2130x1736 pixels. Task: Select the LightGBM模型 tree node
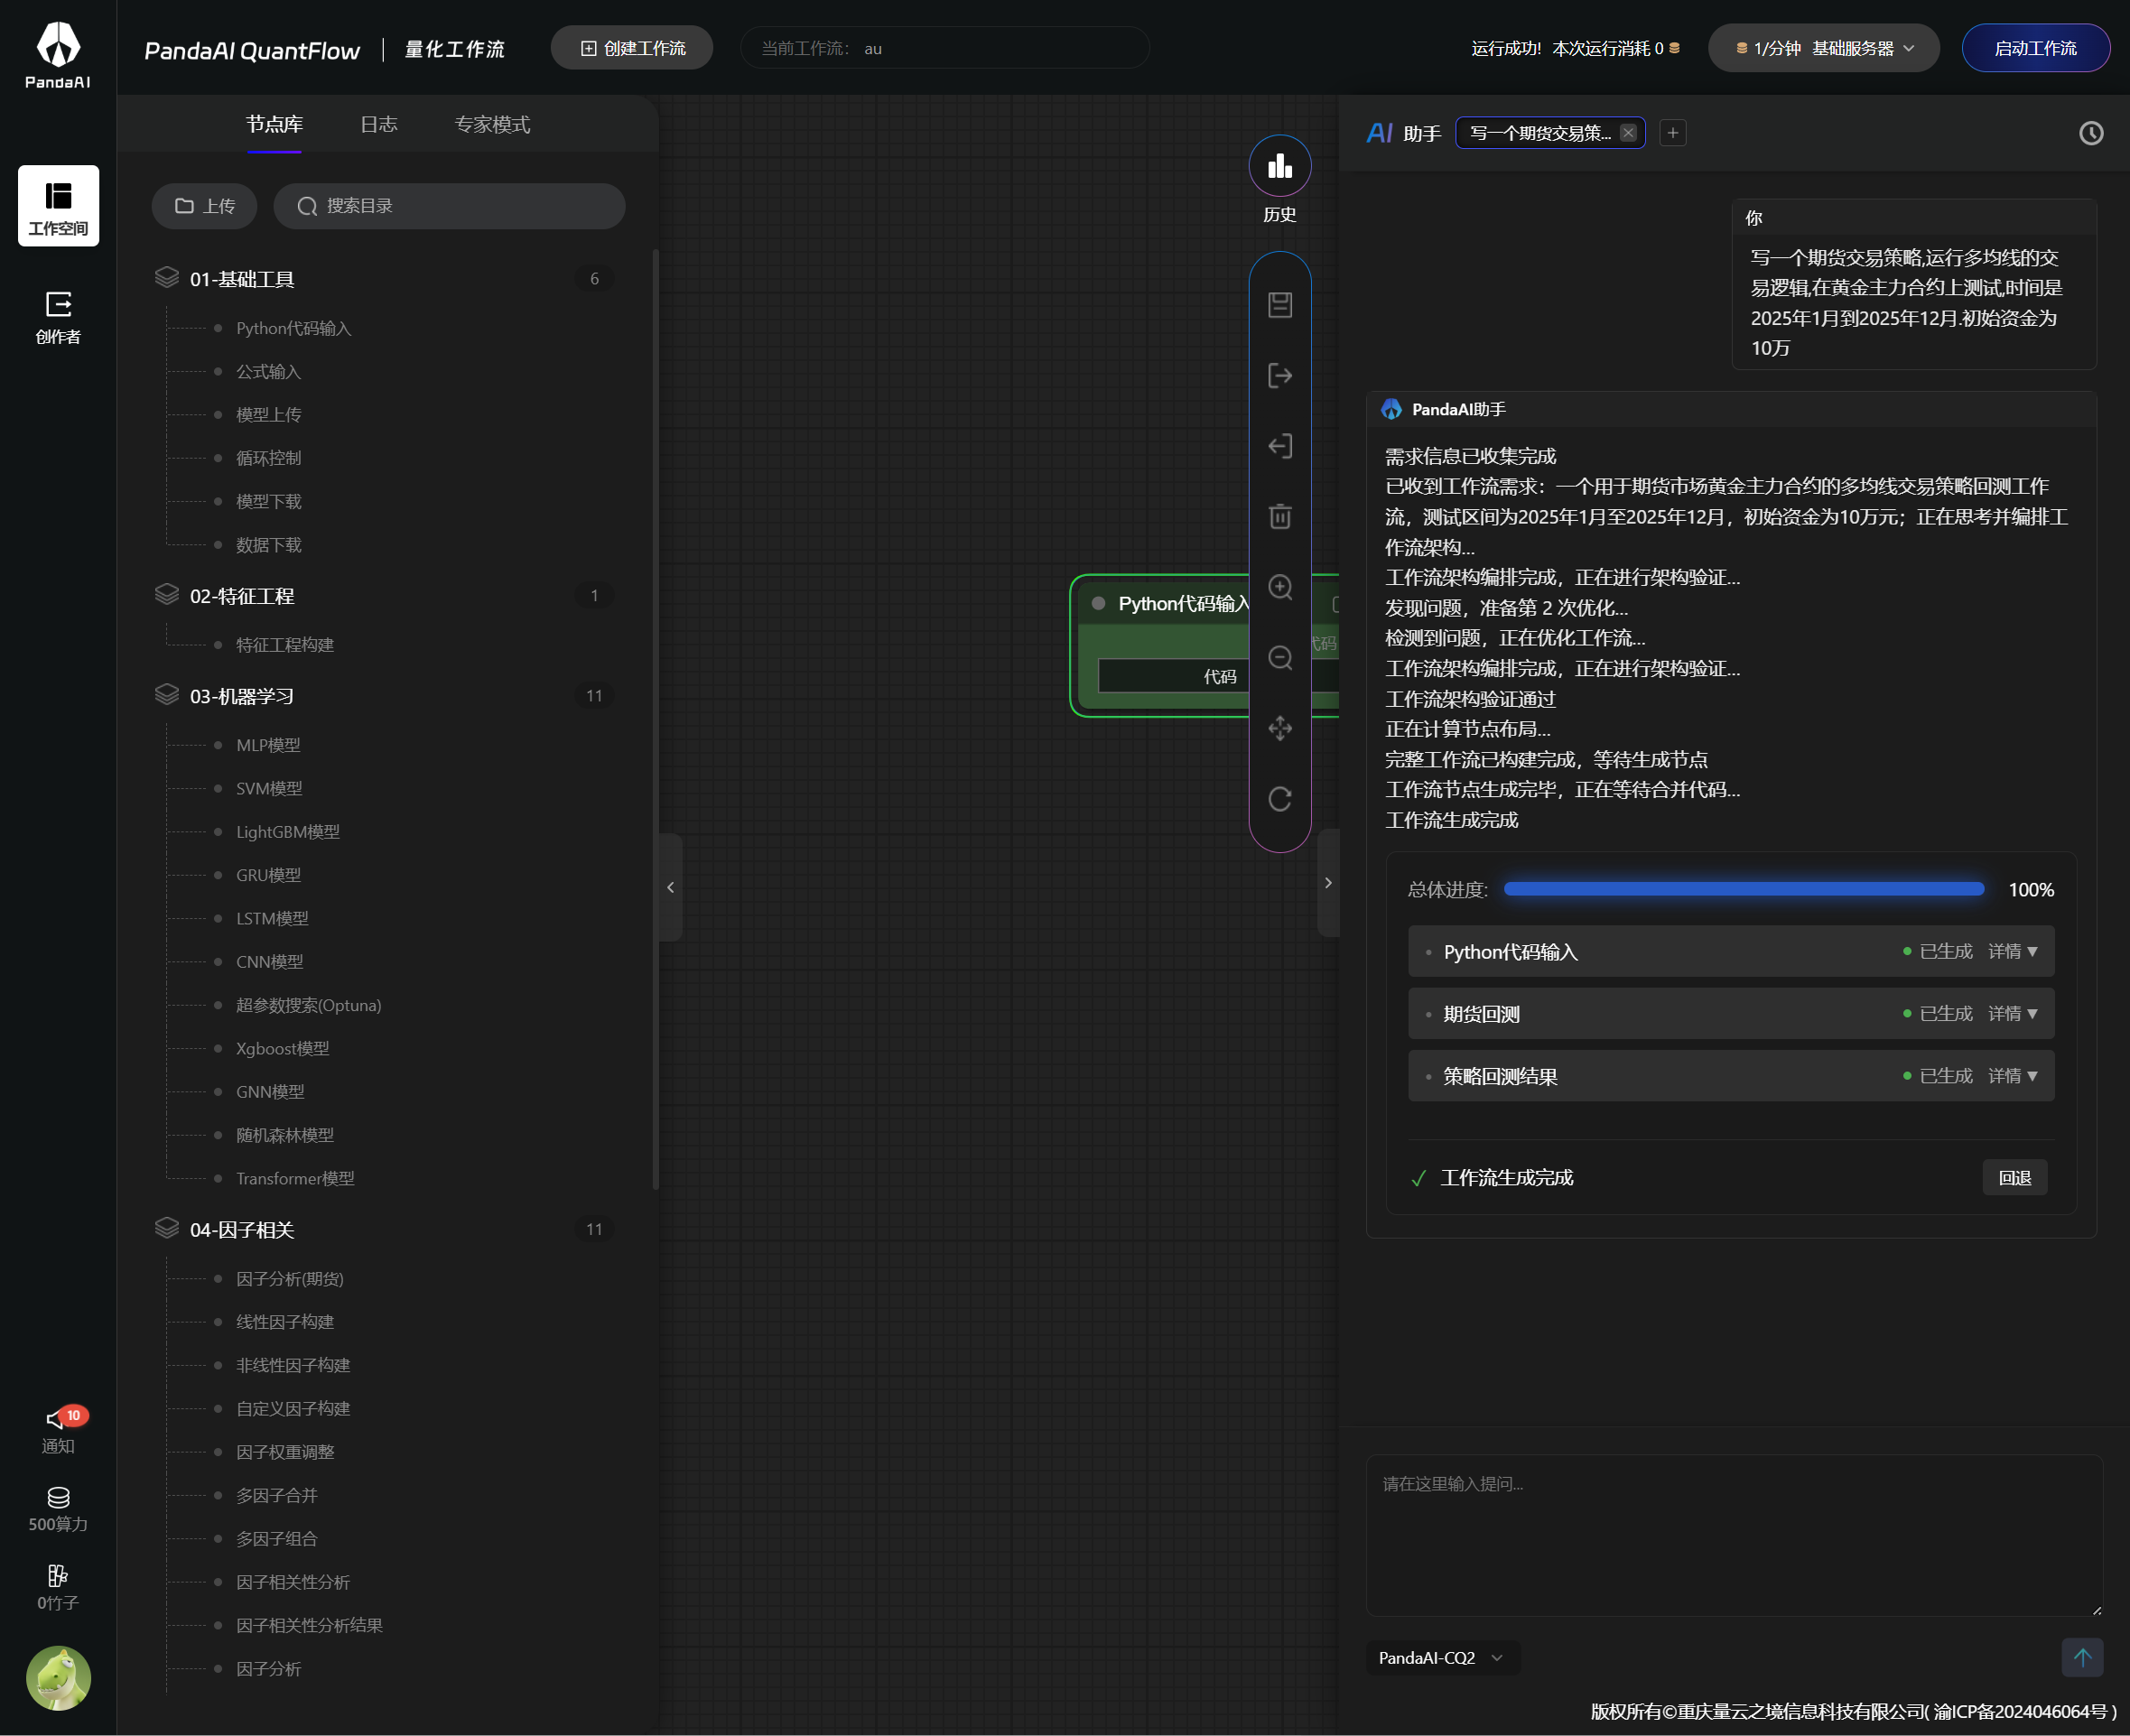coord(288,832)
